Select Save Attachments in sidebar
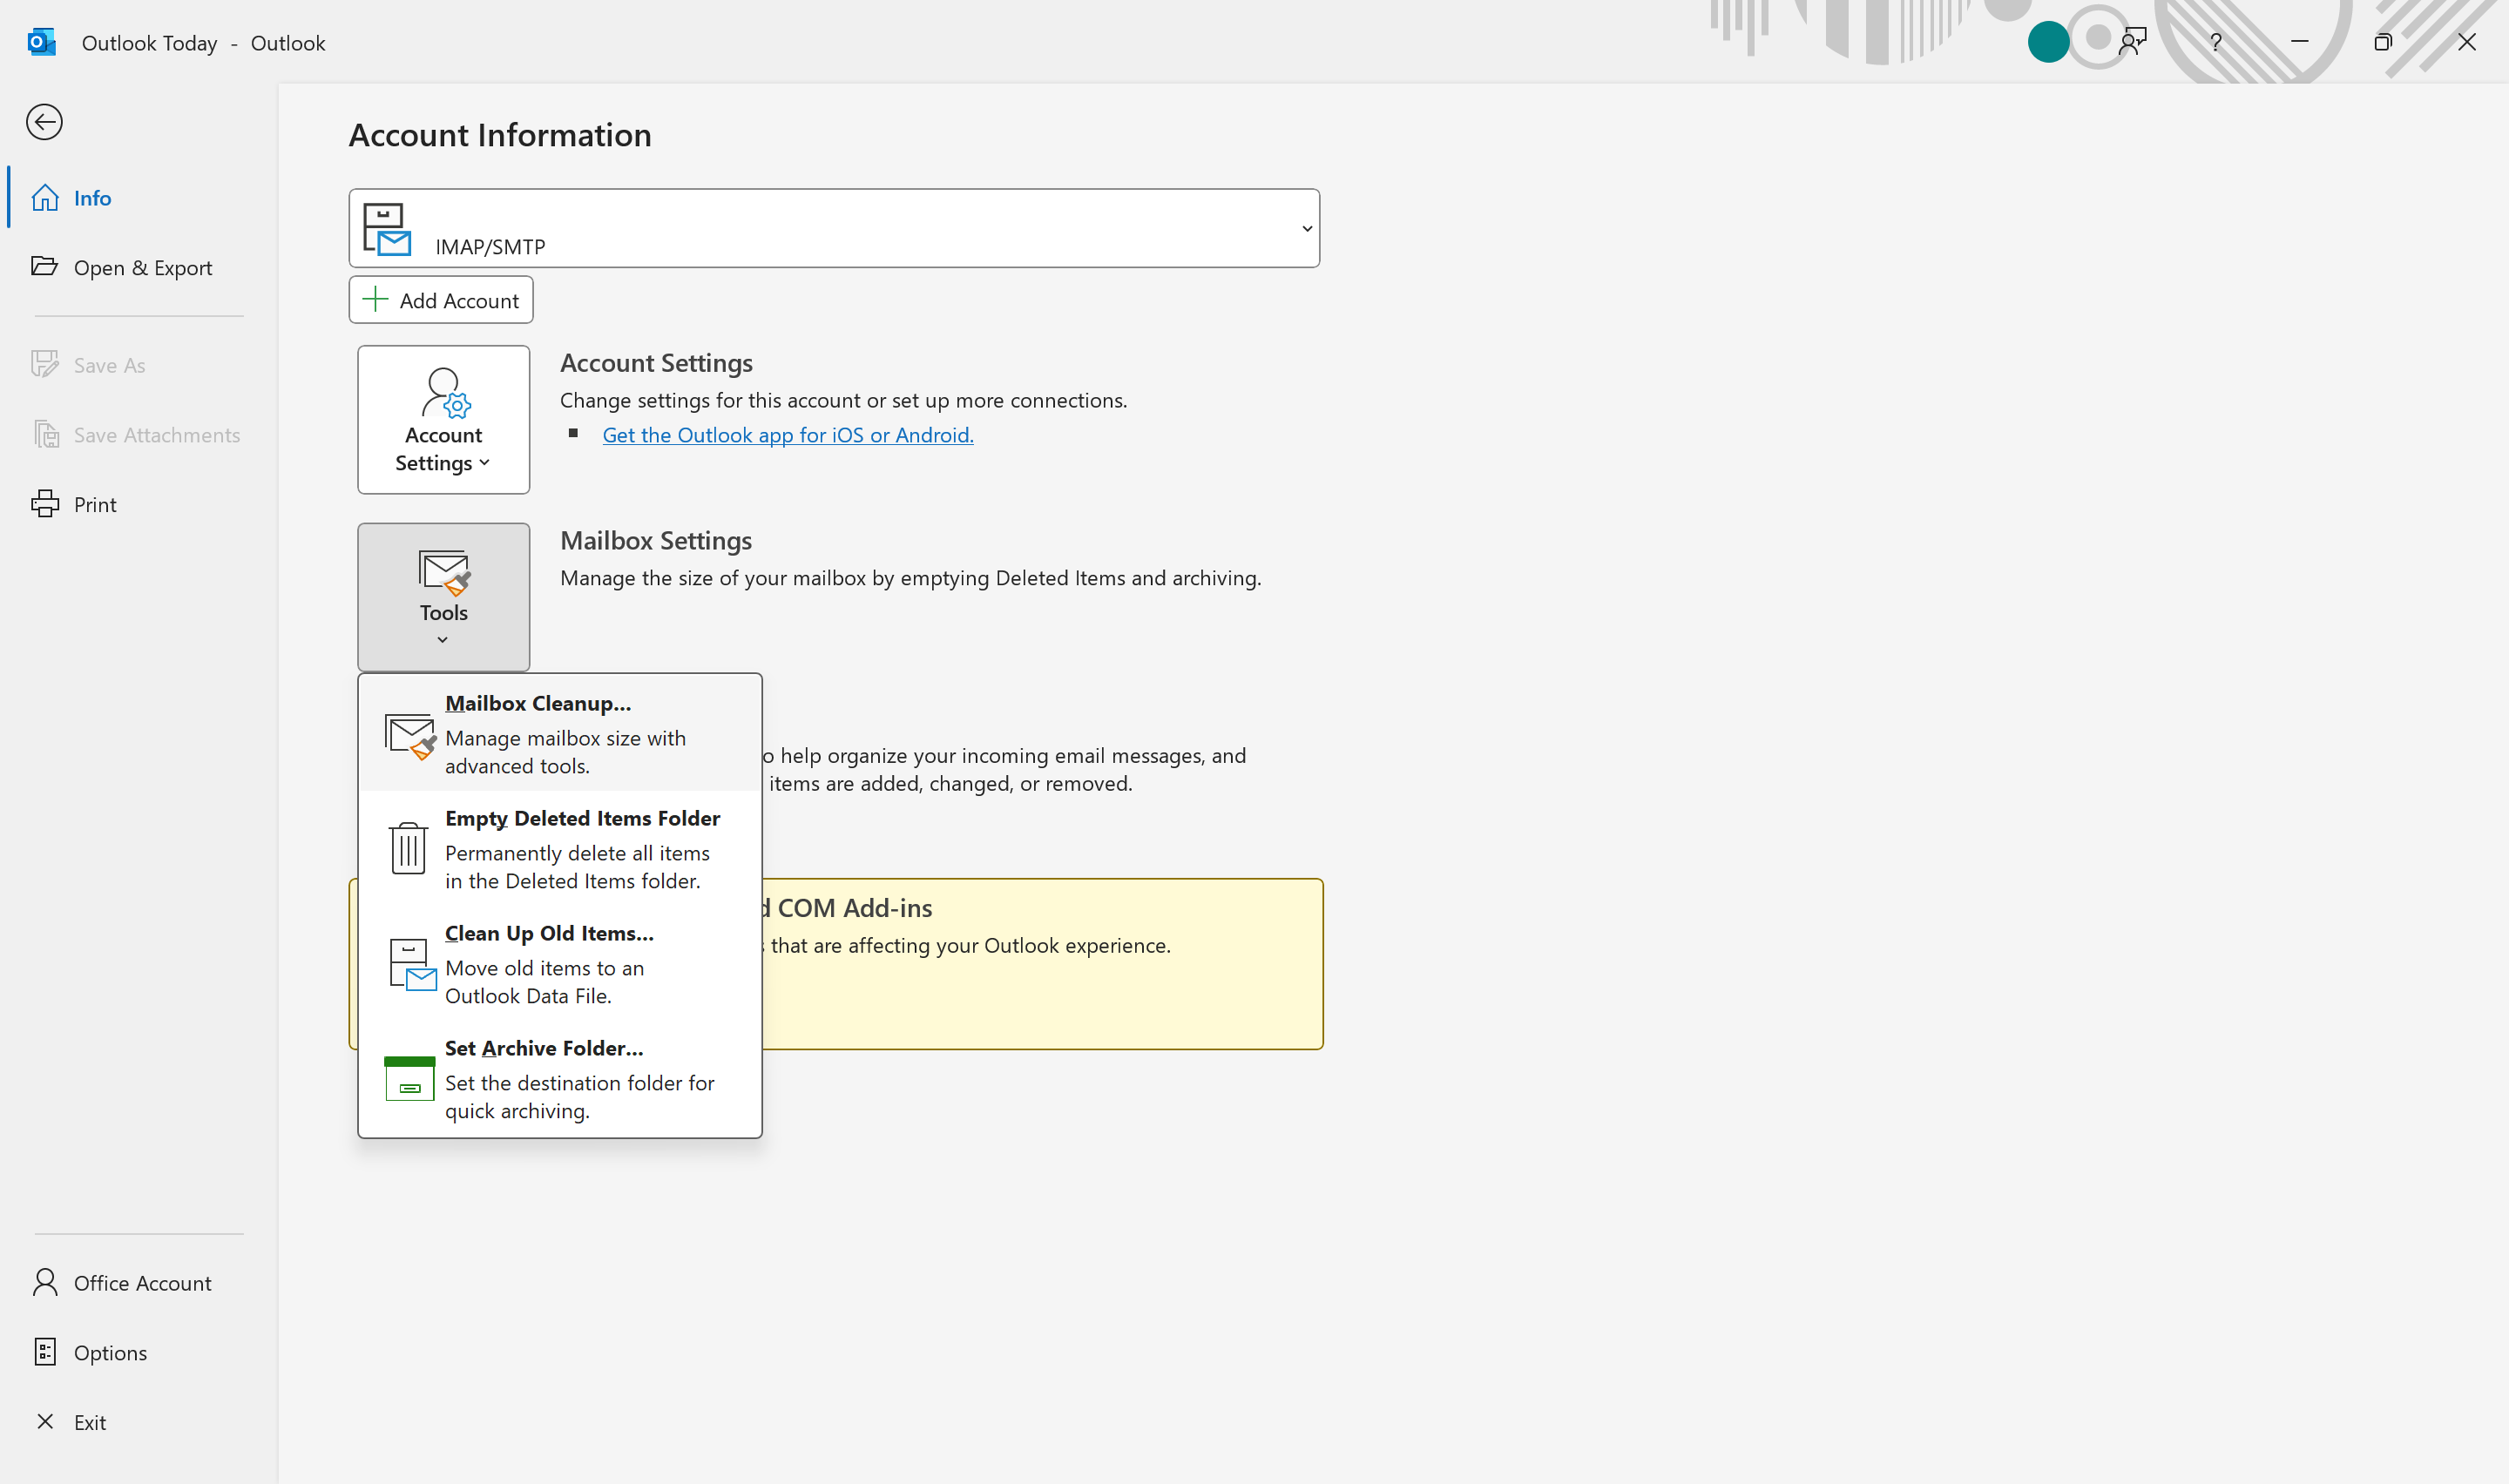The width and height of the screenshot is (2509, 1484). tap(139, 435)
